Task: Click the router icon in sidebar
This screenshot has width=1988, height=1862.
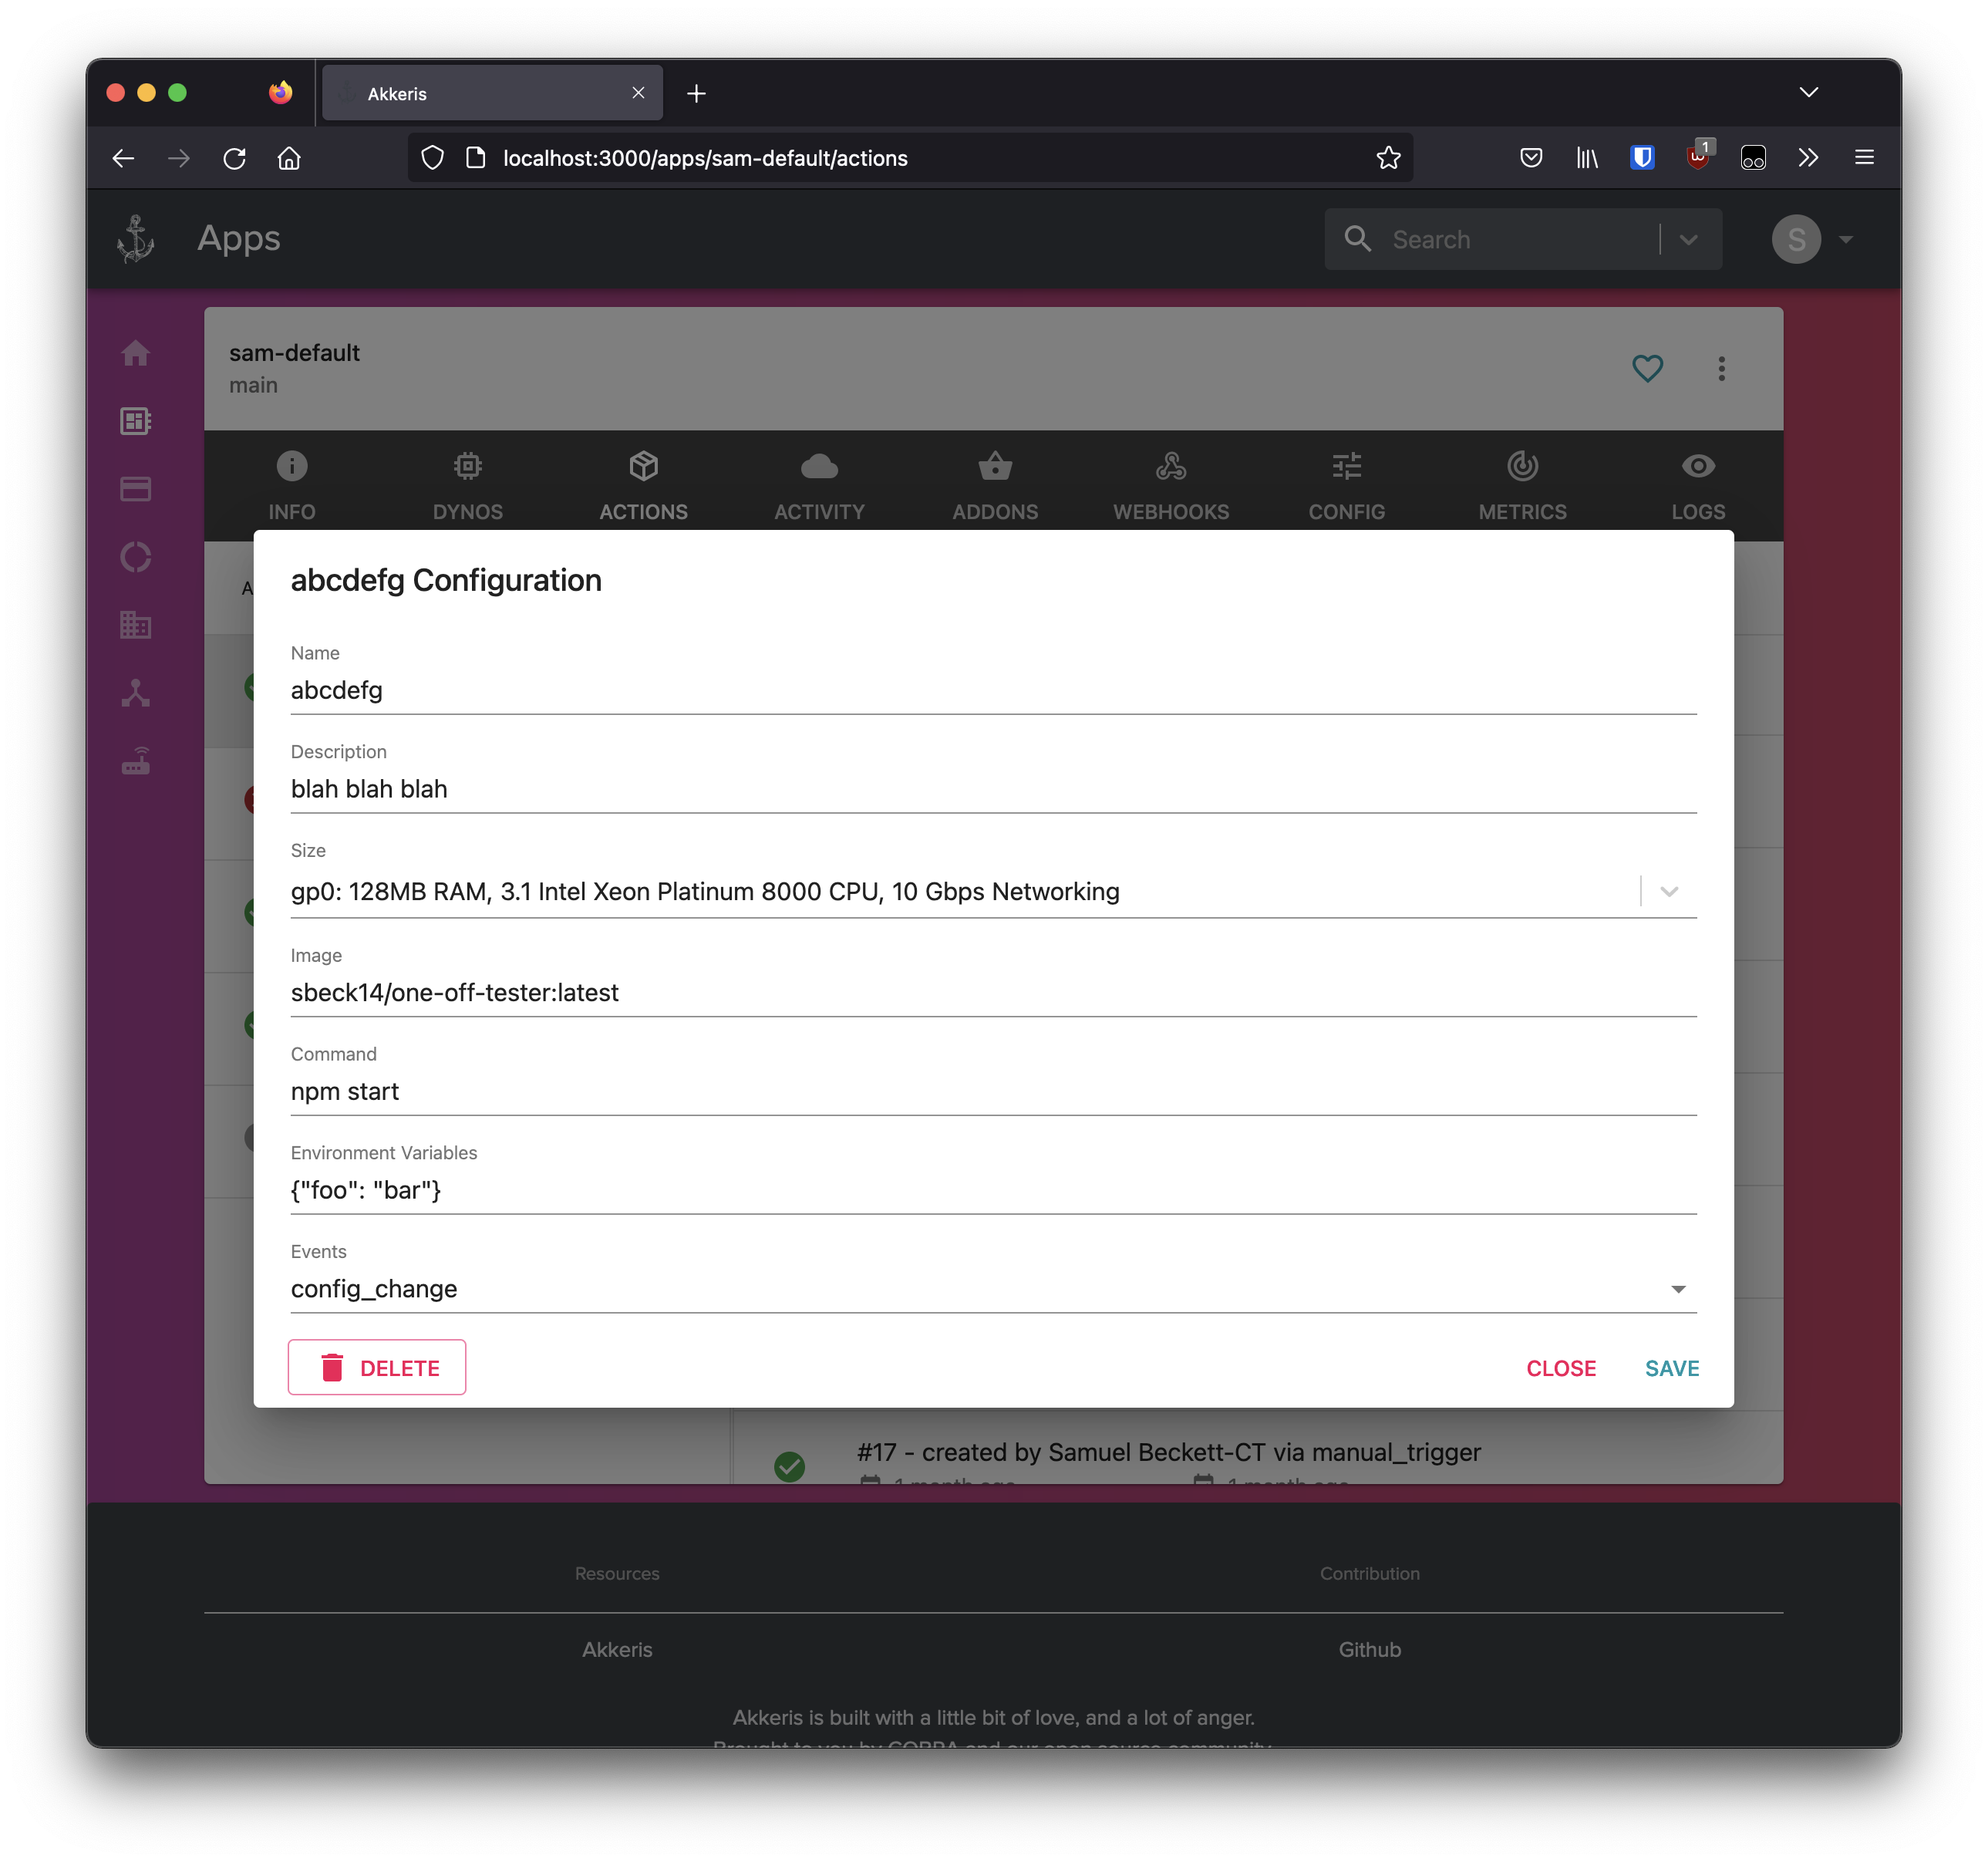Action: point(136,762)
